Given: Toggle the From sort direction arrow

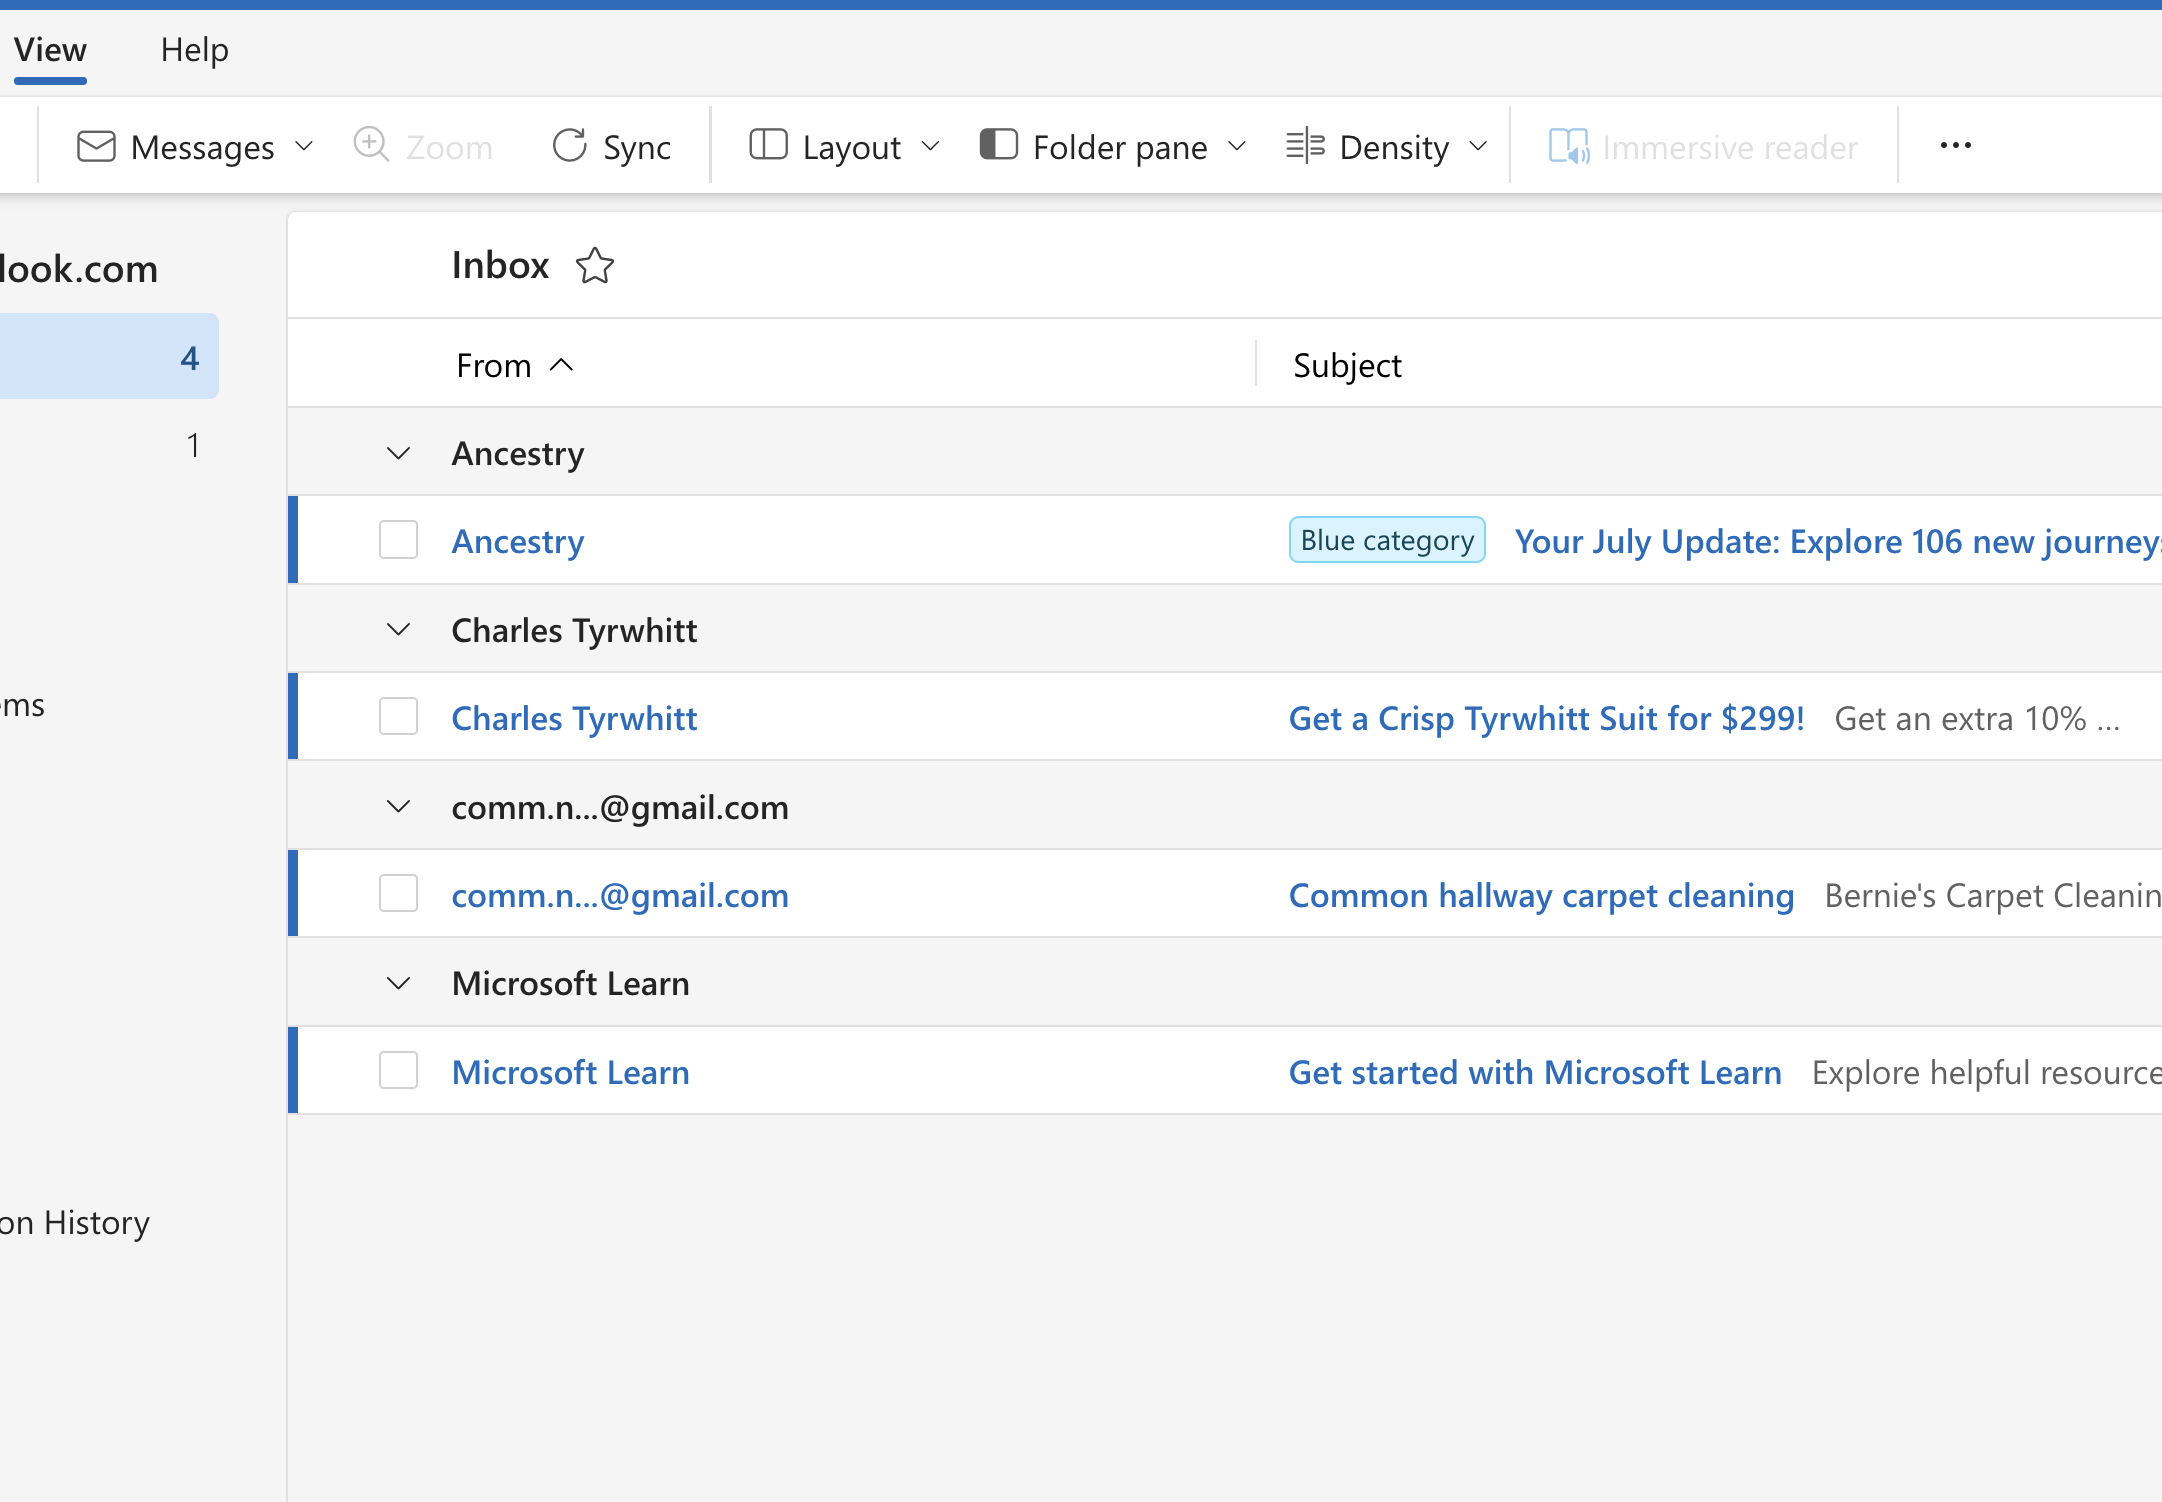Looking at the screenshot, I should point(562,366).
